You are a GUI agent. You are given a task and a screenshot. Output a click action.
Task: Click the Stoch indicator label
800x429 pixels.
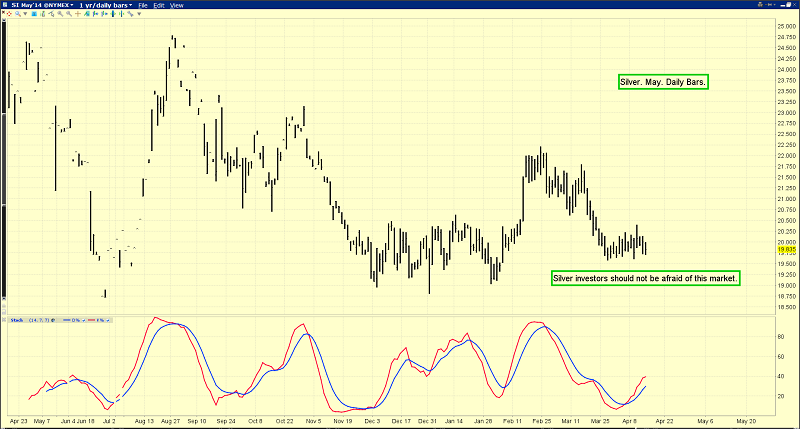17,320
